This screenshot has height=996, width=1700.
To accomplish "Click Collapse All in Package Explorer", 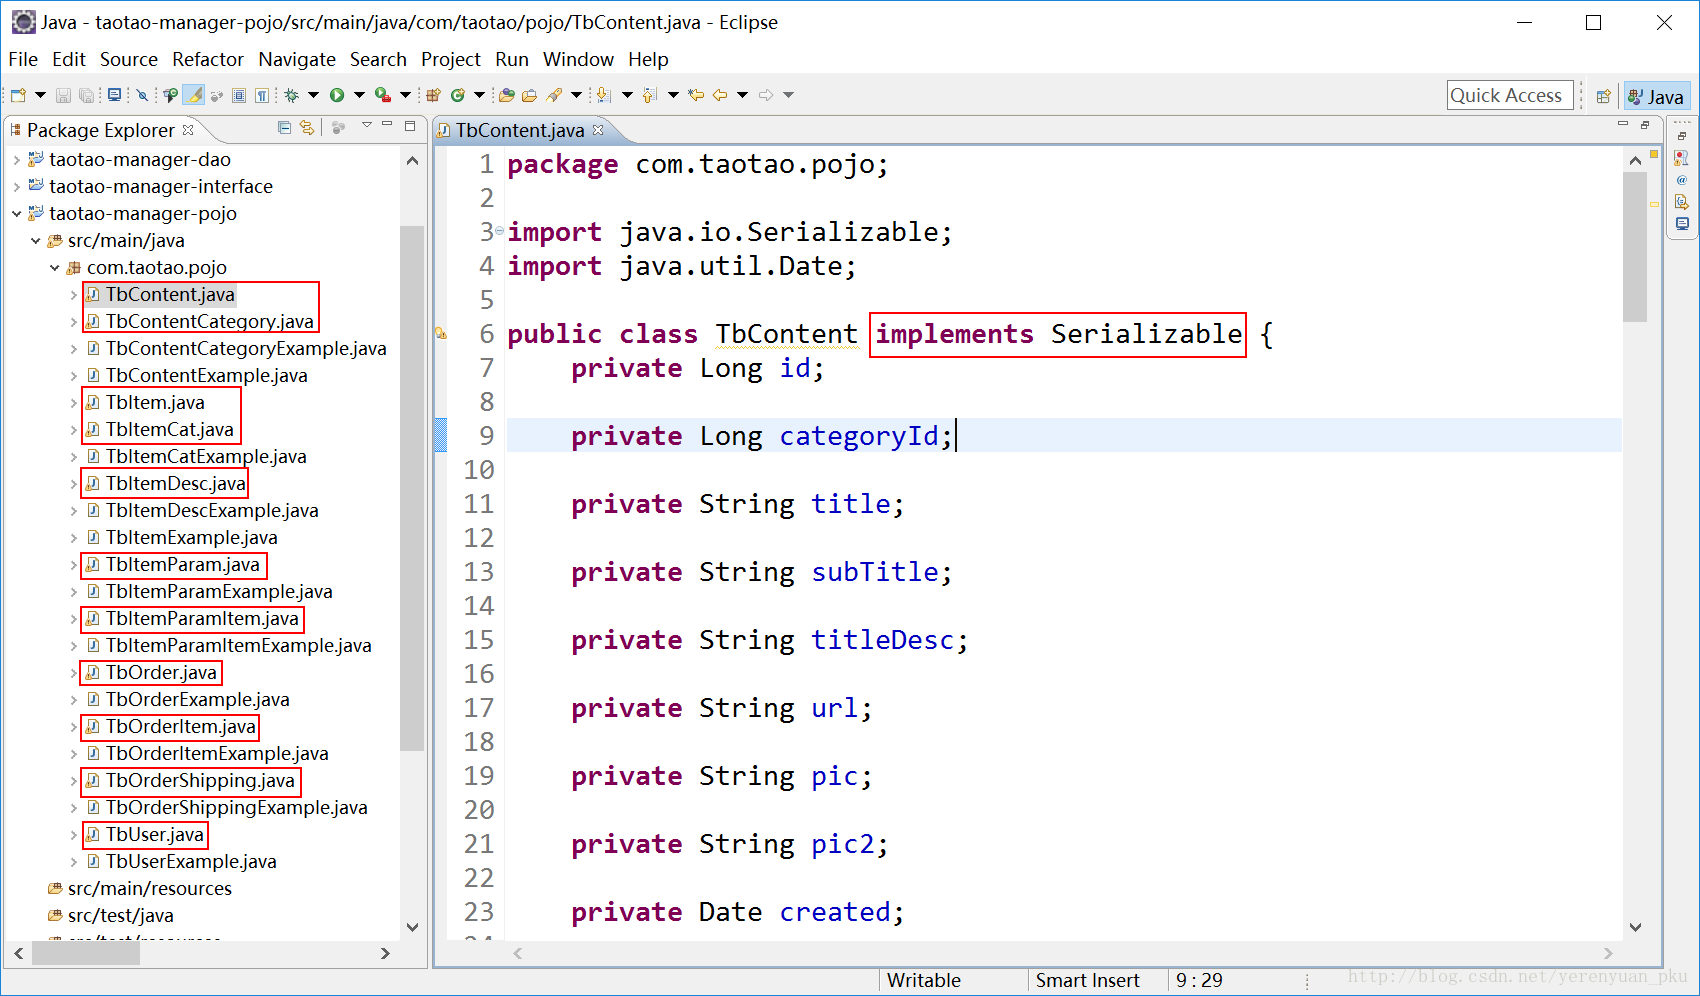I will [284, 127].
